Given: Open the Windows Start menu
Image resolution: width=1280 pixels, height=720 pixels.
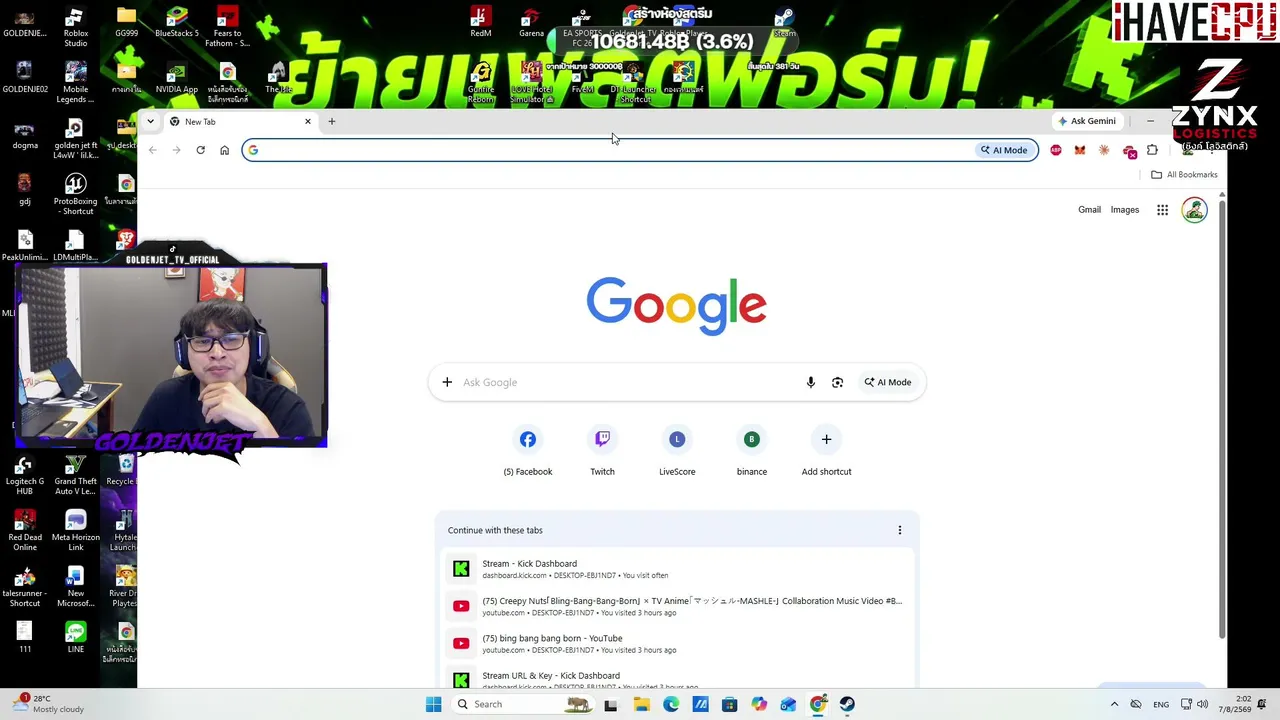Looking at the screenshot, I should coord(433,704).
